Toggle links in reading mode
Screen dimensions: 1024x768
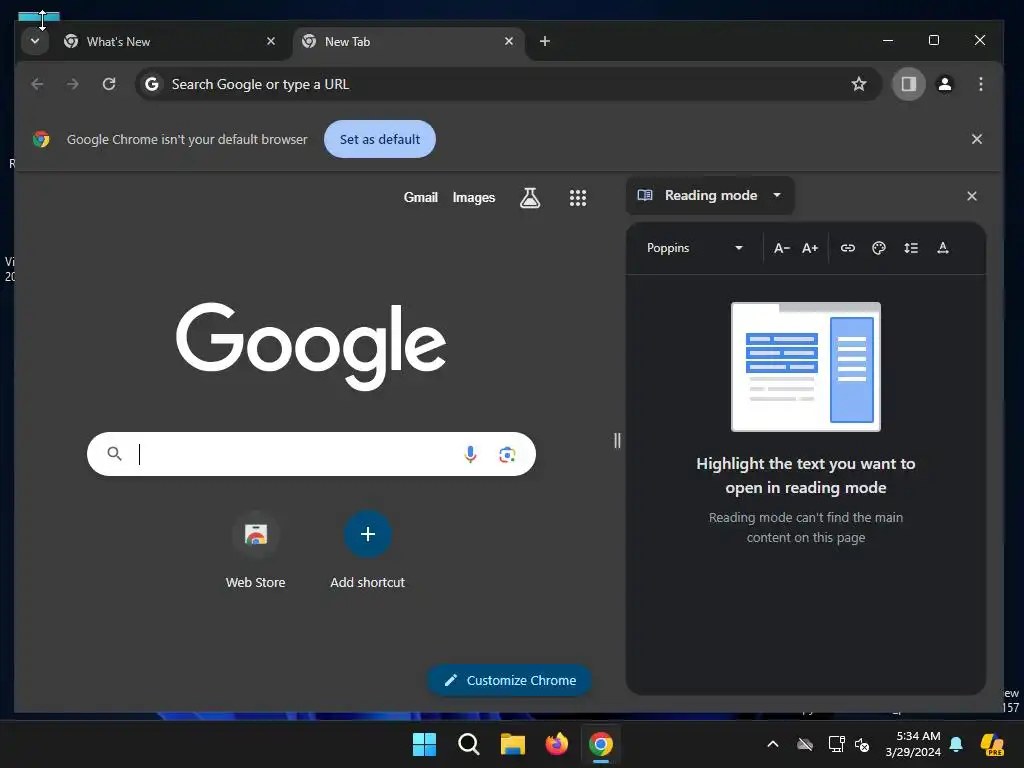pos(847,248)
